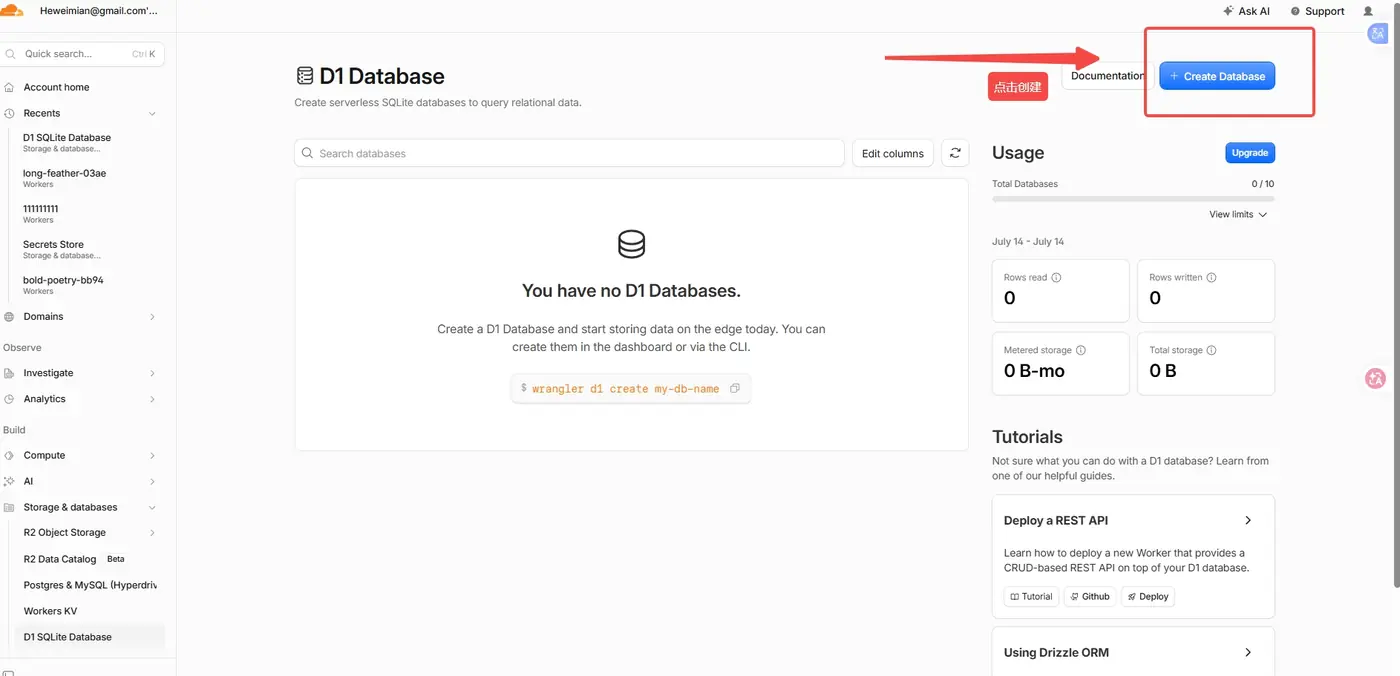Image resolution: width=1400 pixels, height=676 pixels.
Task: Click the Ask AI sparkle button
Action: (1246, 11)
